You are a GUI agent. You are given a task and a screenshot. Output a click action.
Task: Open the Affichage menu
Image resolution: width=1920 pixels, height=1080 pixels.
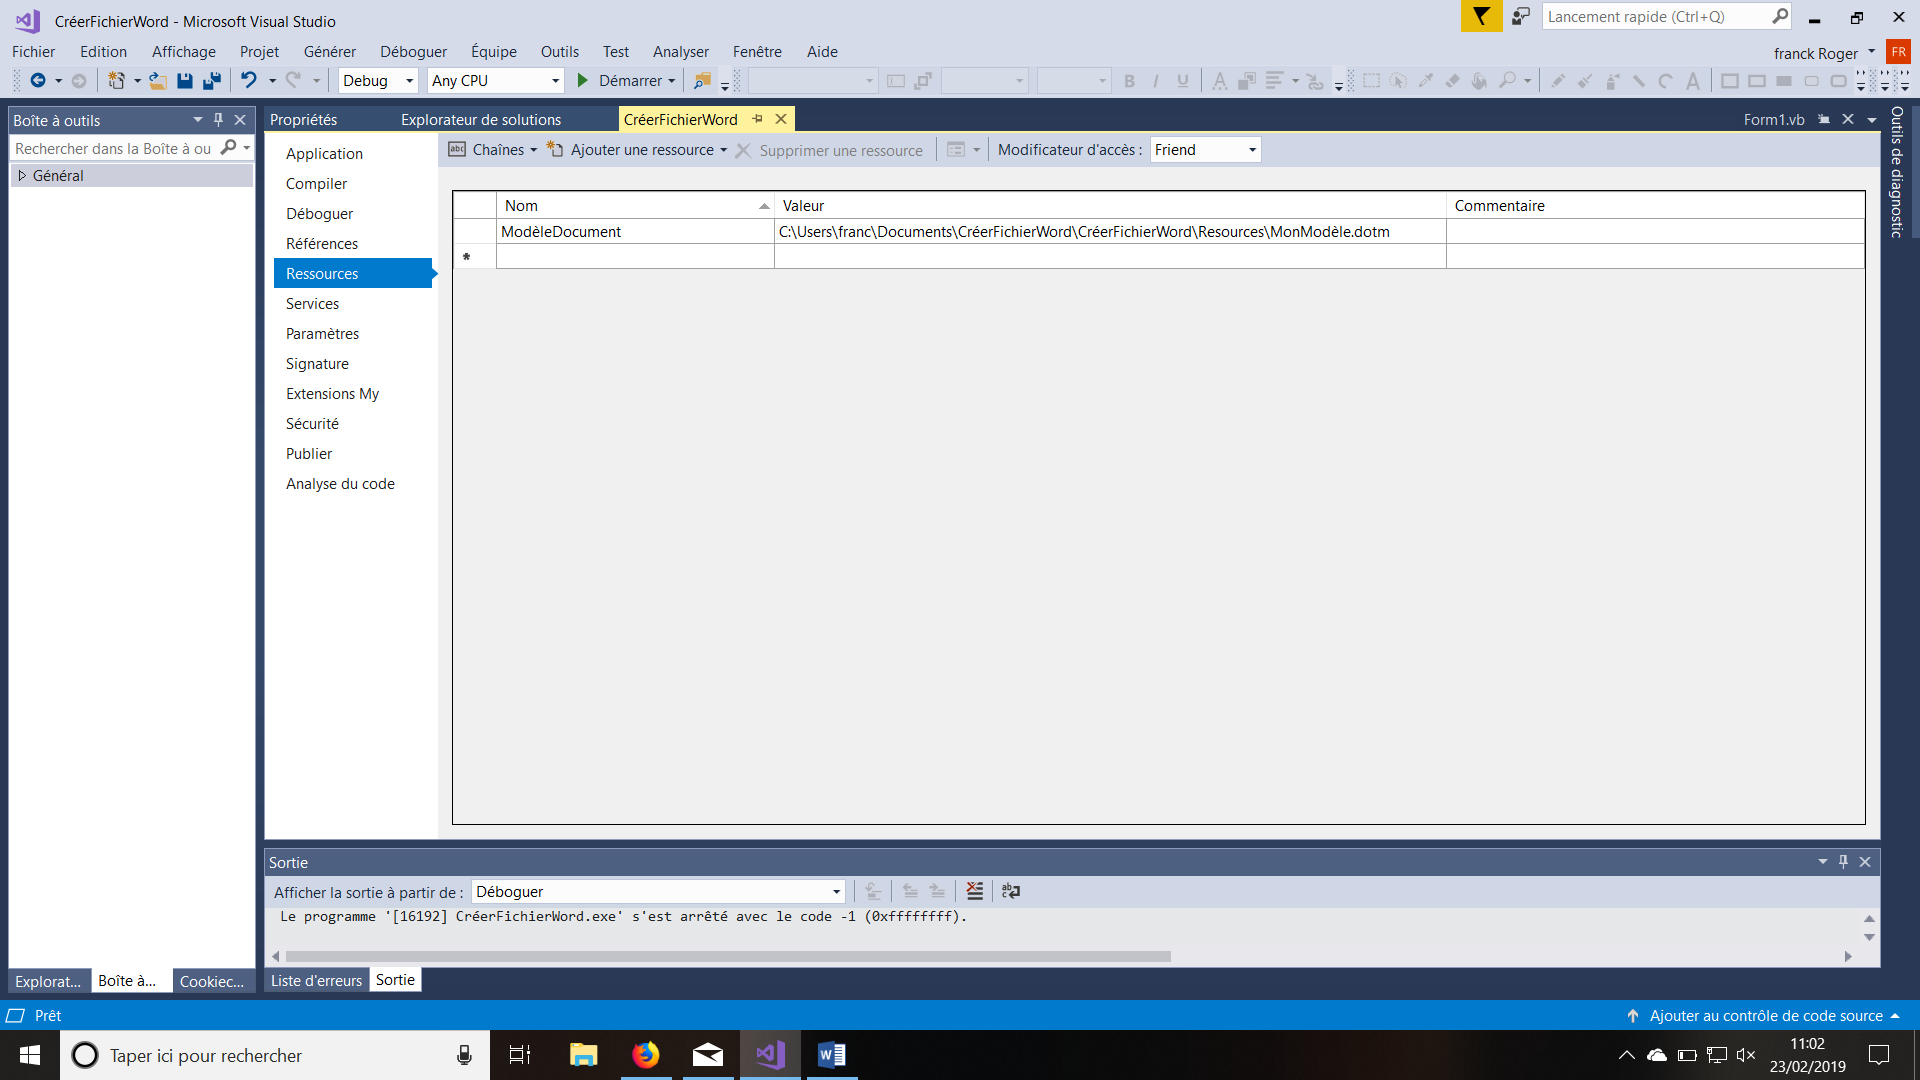pyautogui.click(x=183, y=50)
